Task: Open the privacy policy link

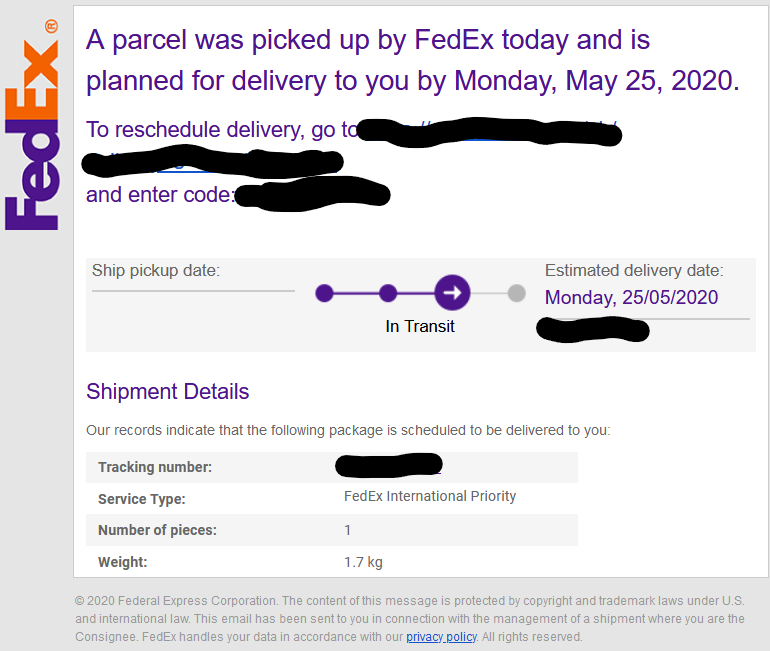Action: tap(441, 637)
